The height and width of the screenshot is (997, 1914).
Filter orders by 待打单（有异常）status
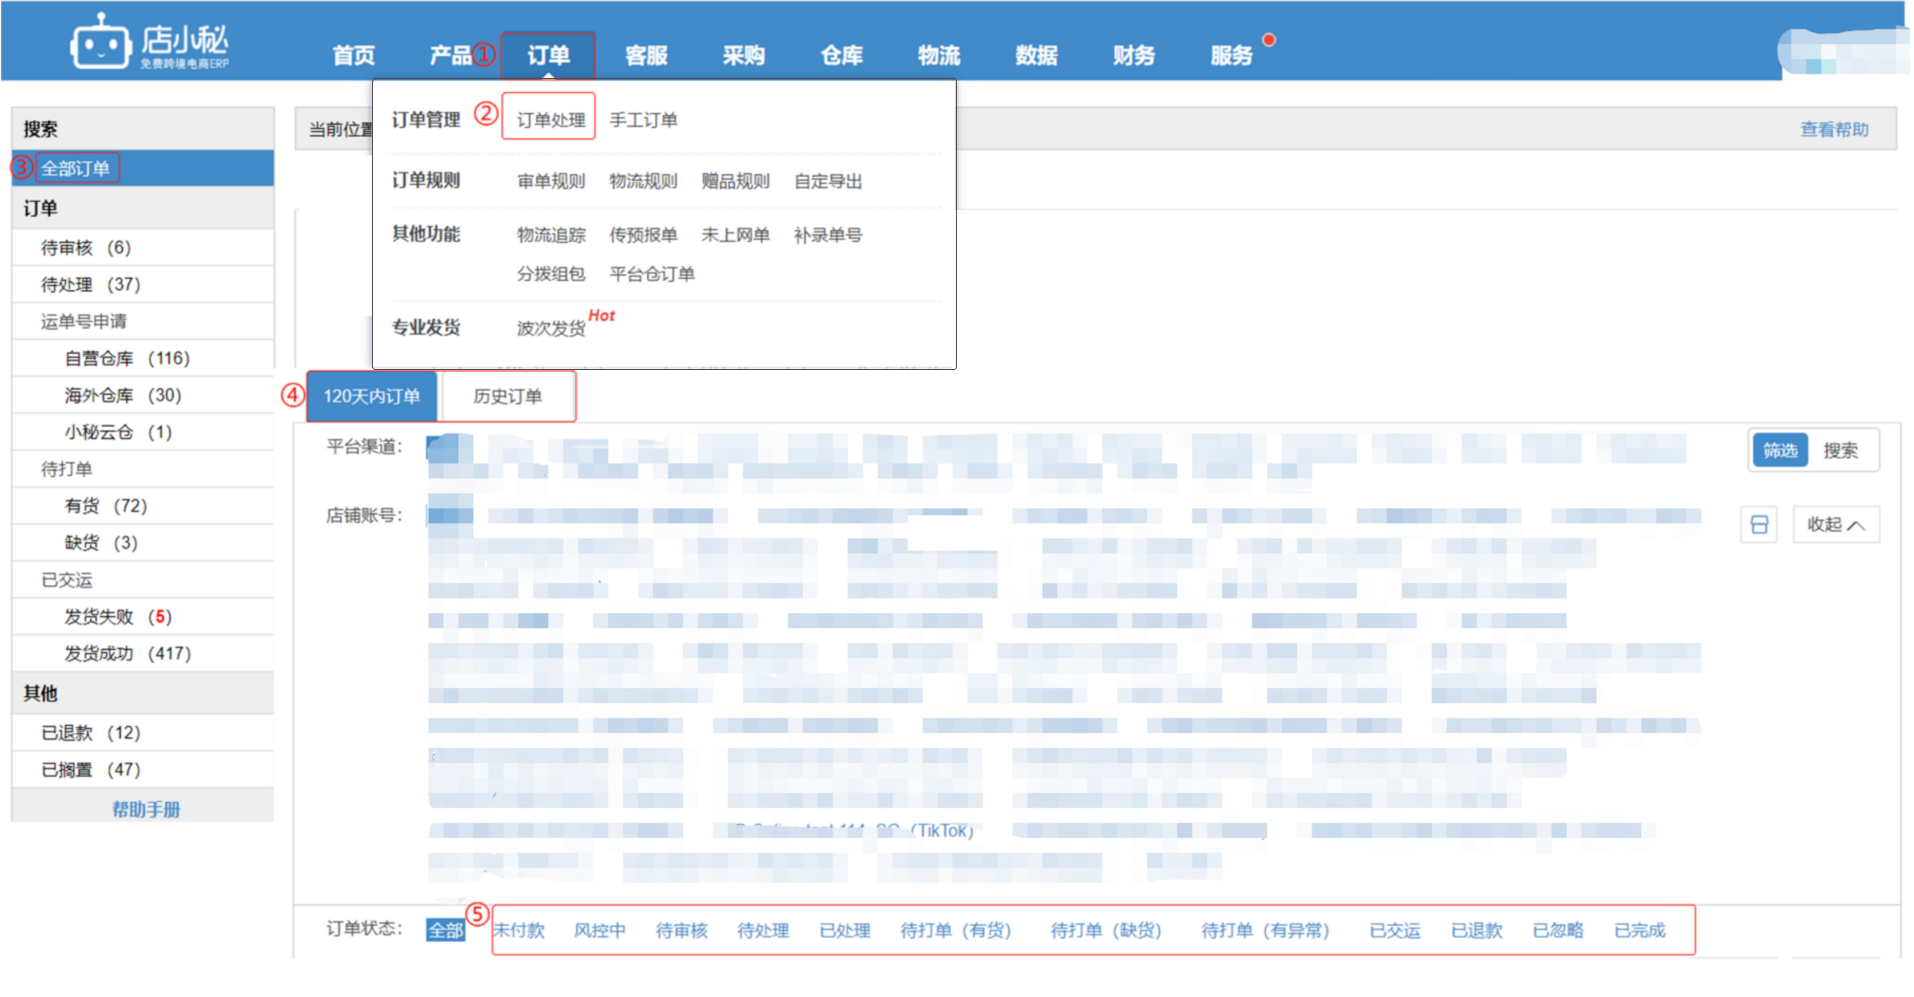(1265, 930)
